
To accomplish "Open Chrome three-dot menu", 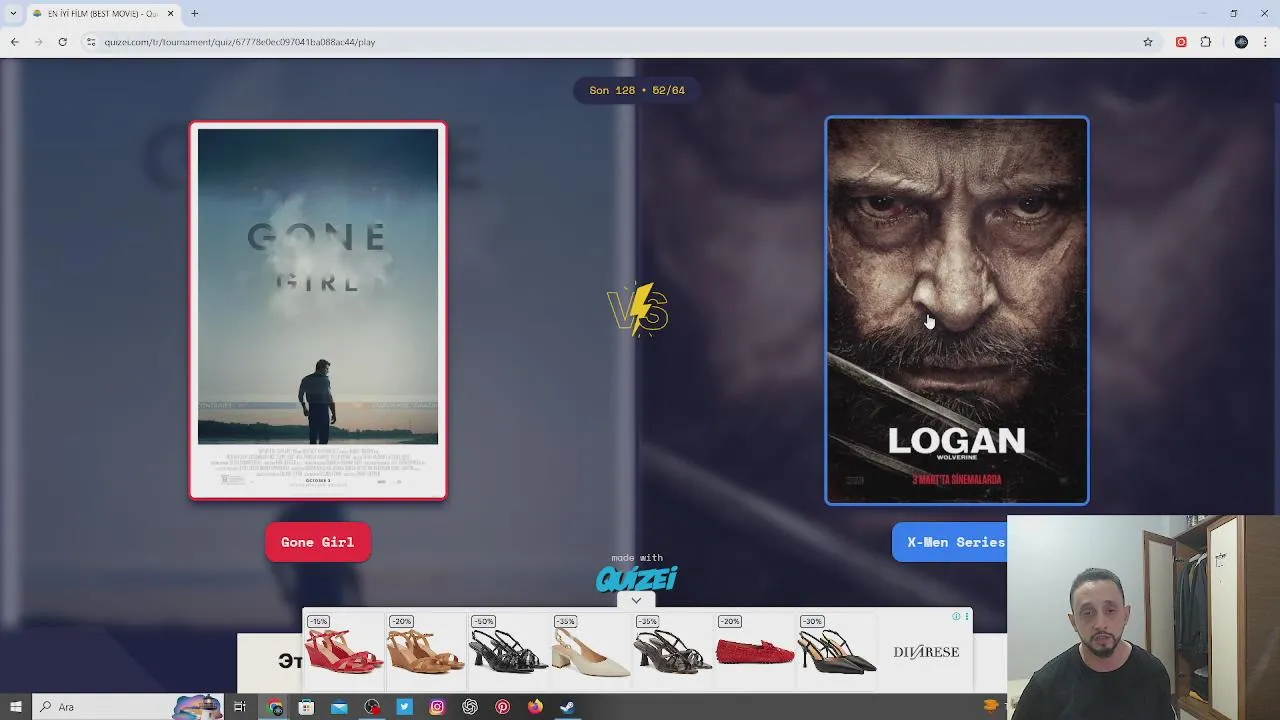I will tap(1265, 42).
